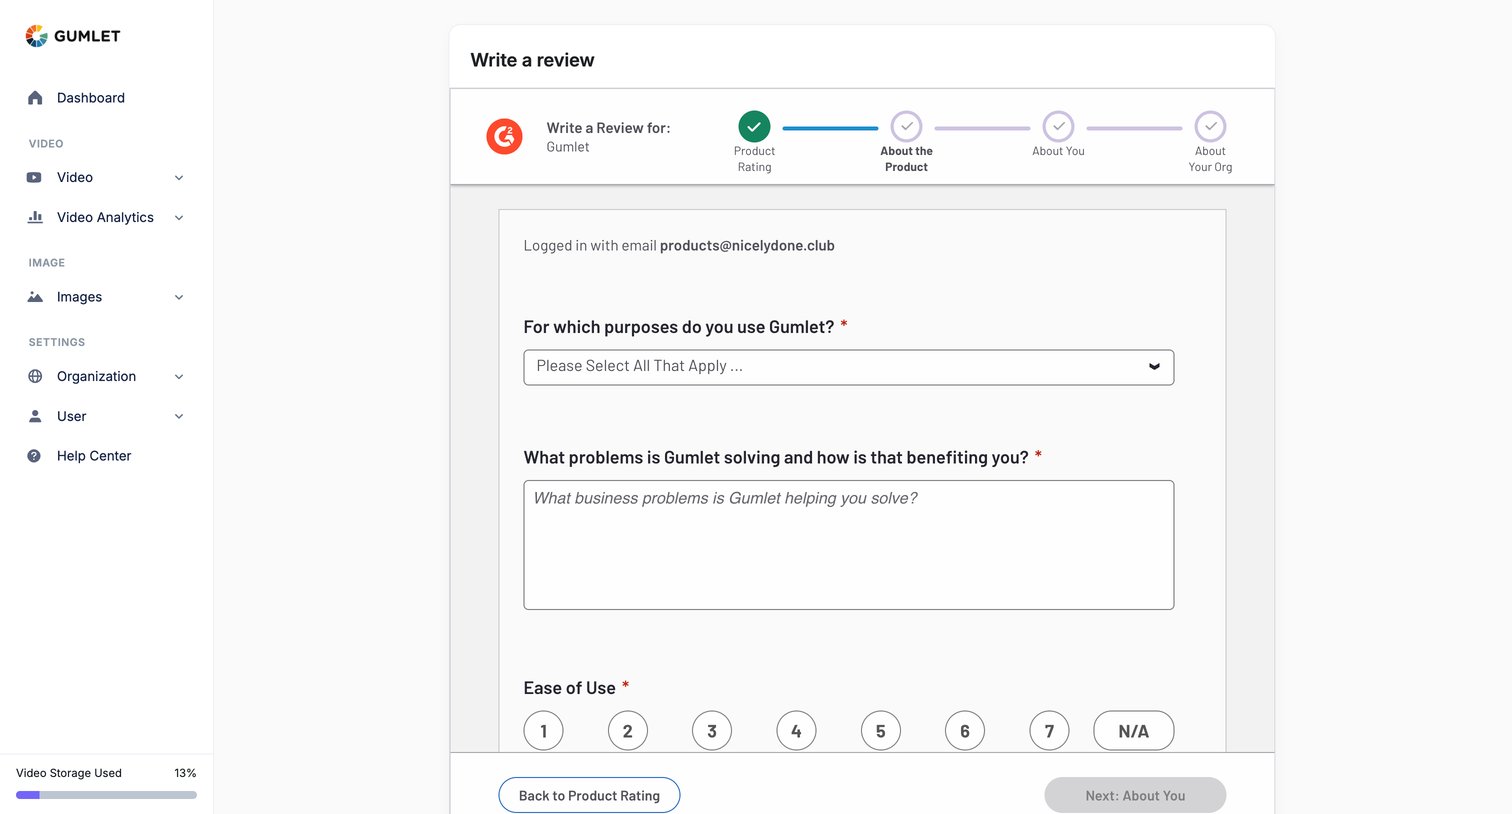Click the green Product Rating step checkmark
The height and width of the screenshot is (814, 1512).
pos(754,127)
